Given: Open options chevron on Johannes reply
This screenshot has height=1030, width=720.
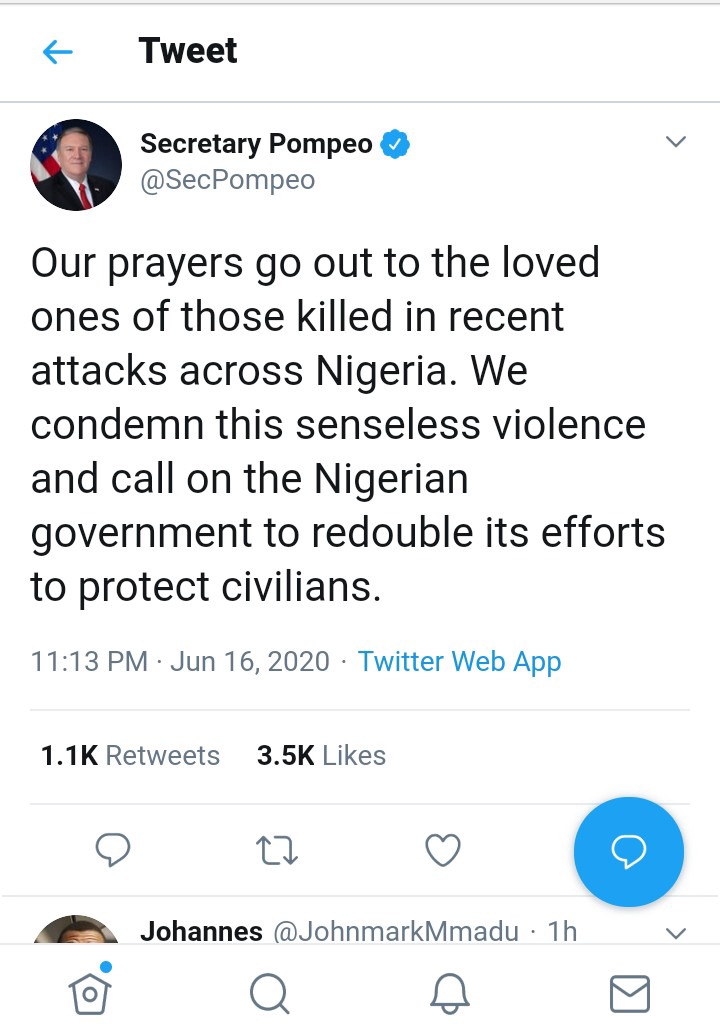Looking at the screenshot, I should (676, 933).
